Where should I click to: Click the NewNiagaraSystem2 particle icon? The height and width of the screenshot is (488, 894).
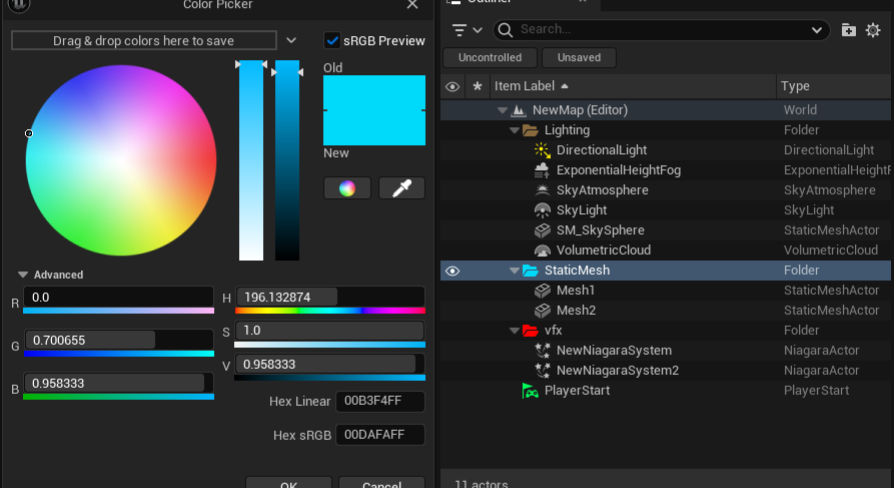tap(542, 371)
